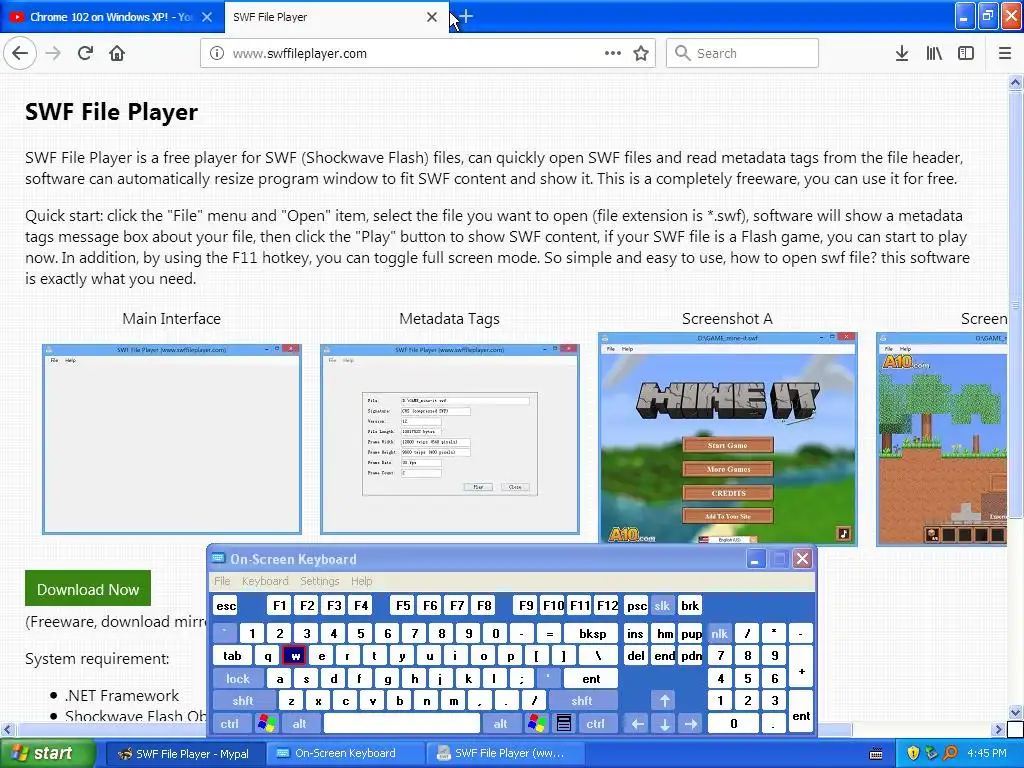Open the browser hamburger menu
The image size is (1024, 768).
tap(1005, 53)
